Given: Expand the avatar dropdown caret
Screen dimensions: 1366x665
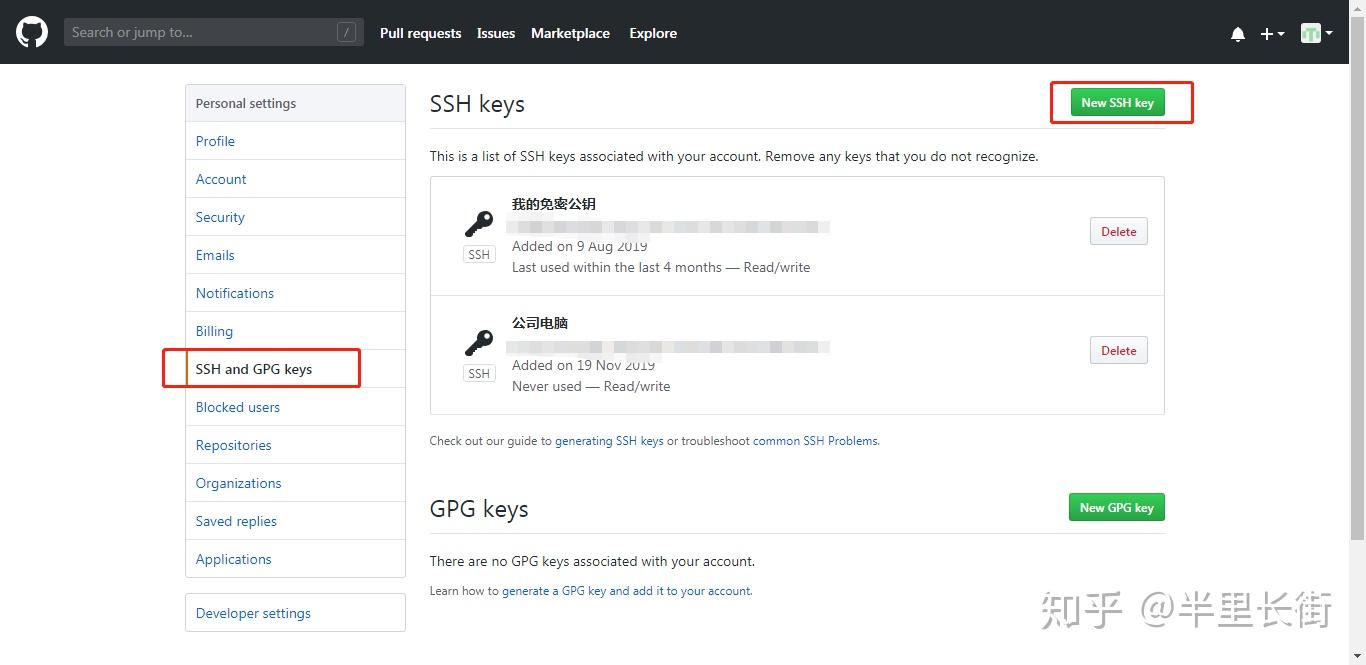Looking at the screenshot, I should [x=1327, y=33].
